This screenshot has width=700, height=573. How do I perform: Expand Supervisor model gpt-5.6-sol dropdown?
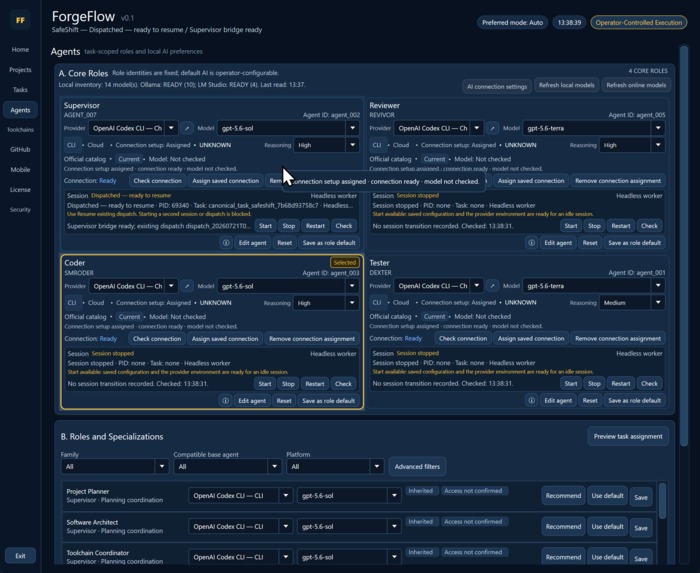(x=352, y=129)
